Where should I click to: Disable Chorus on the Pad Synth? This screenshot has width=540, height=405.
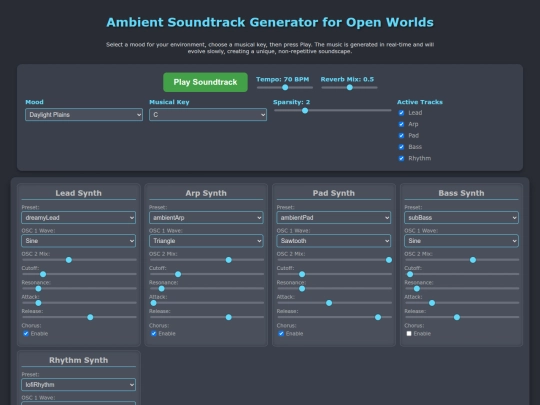pos(281,333)
